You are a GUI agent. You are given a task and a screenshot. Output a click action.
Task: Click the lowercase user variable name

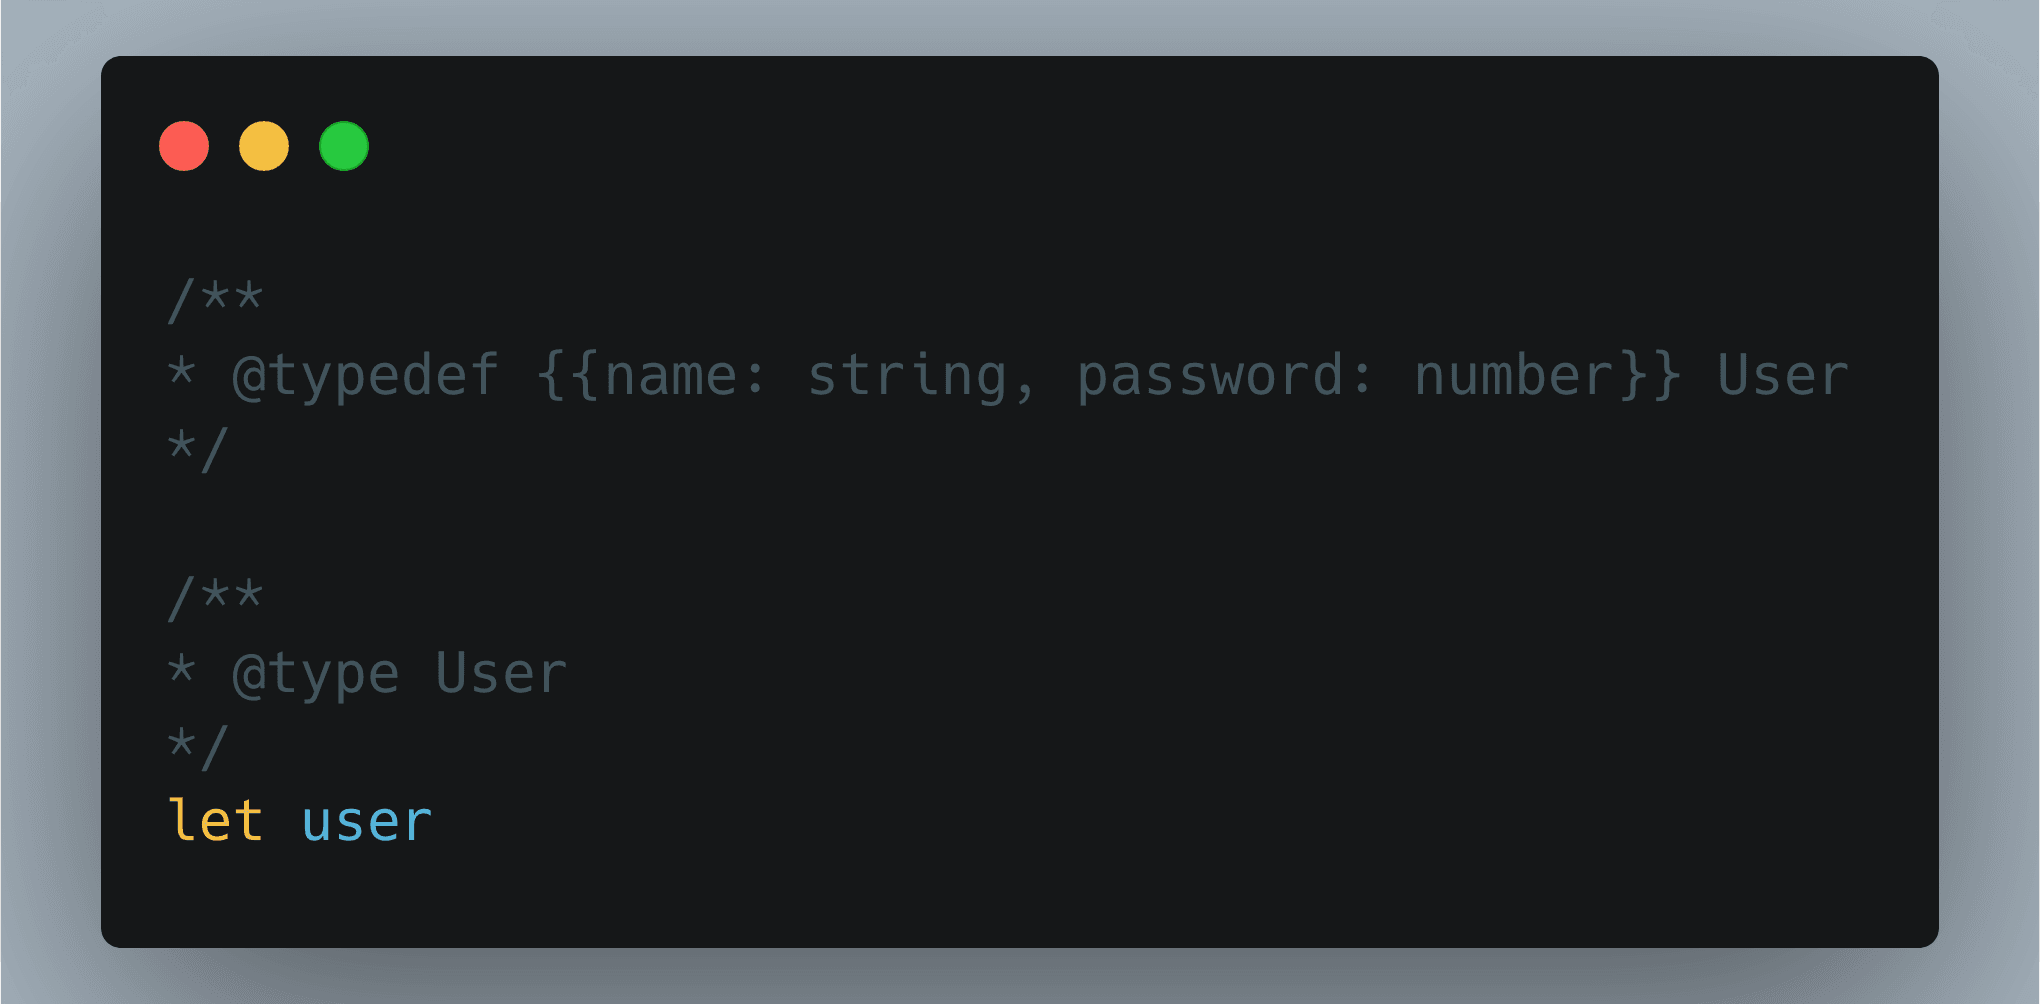(367, 821)
